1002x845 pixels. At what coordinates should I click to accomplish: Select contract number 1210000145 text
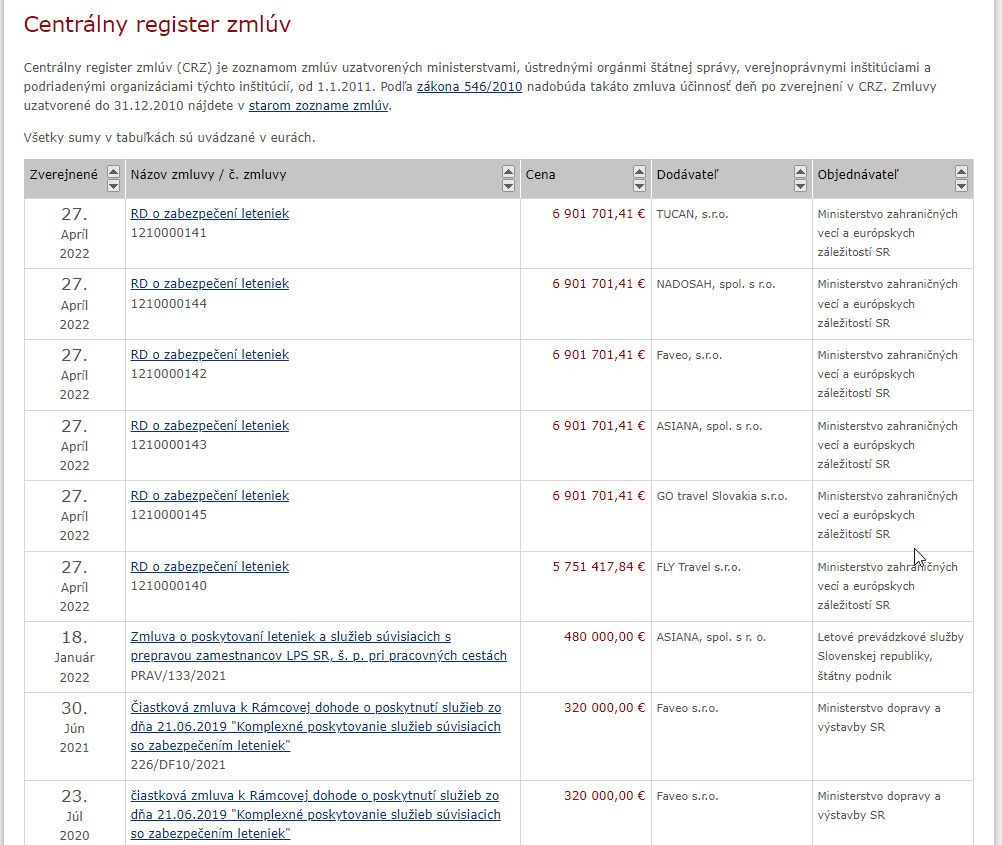[169, 515]
